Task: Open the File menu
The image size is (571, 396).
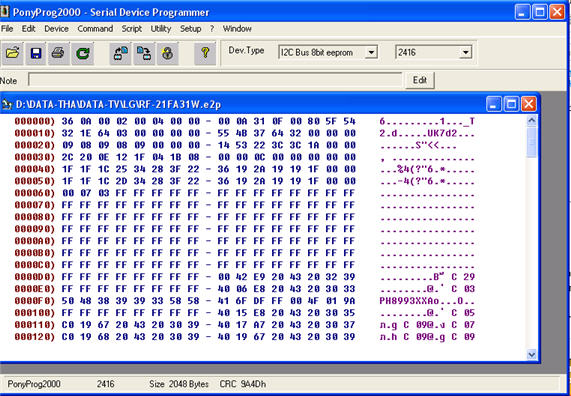Action: pyautogui.click(x=7, y=29)
